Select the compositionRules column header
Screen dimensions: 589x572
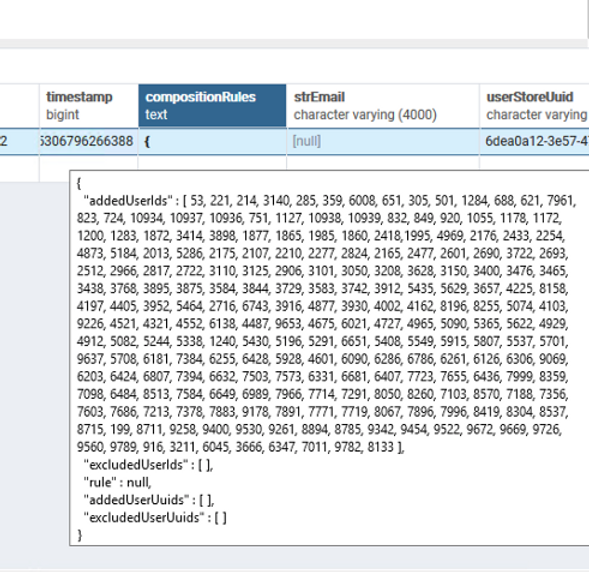point(212,106)
